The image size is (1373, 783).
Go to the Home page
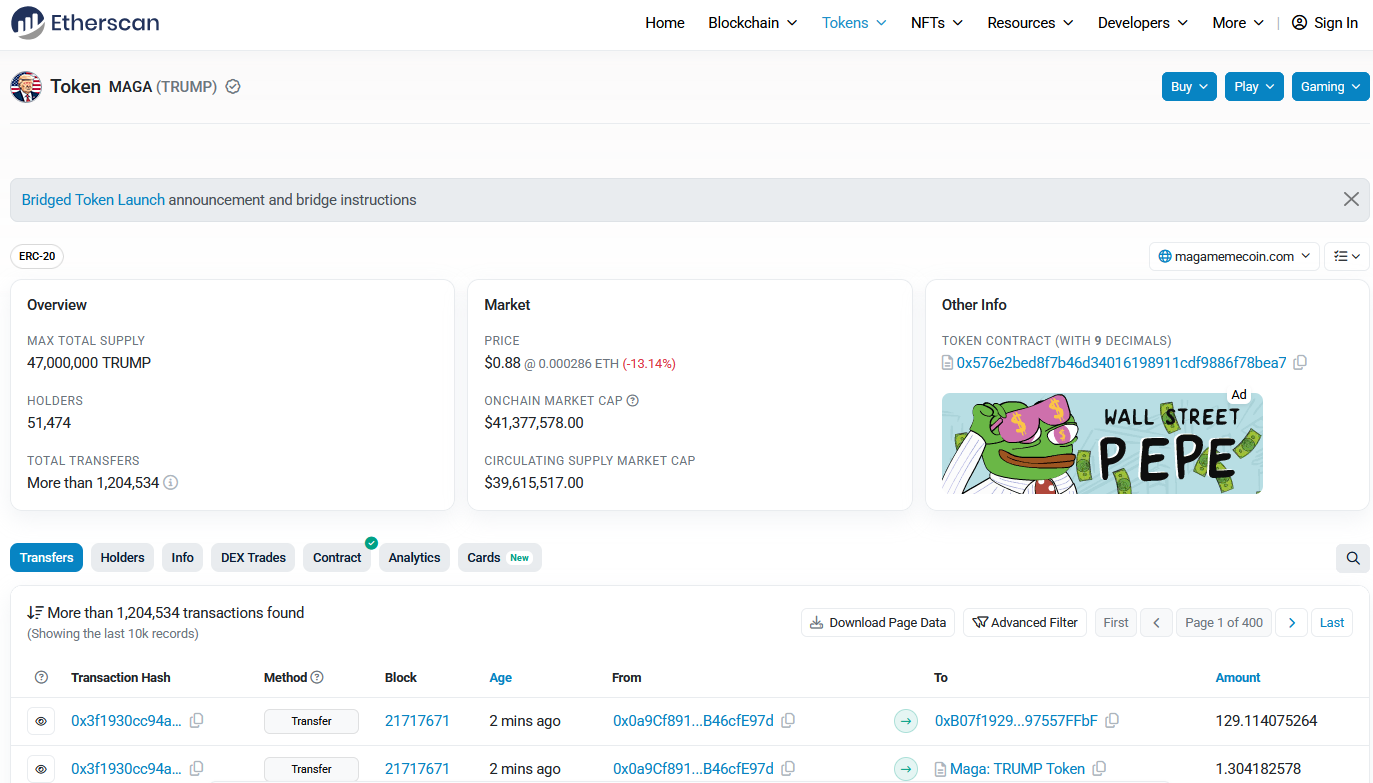coord(665,23)
